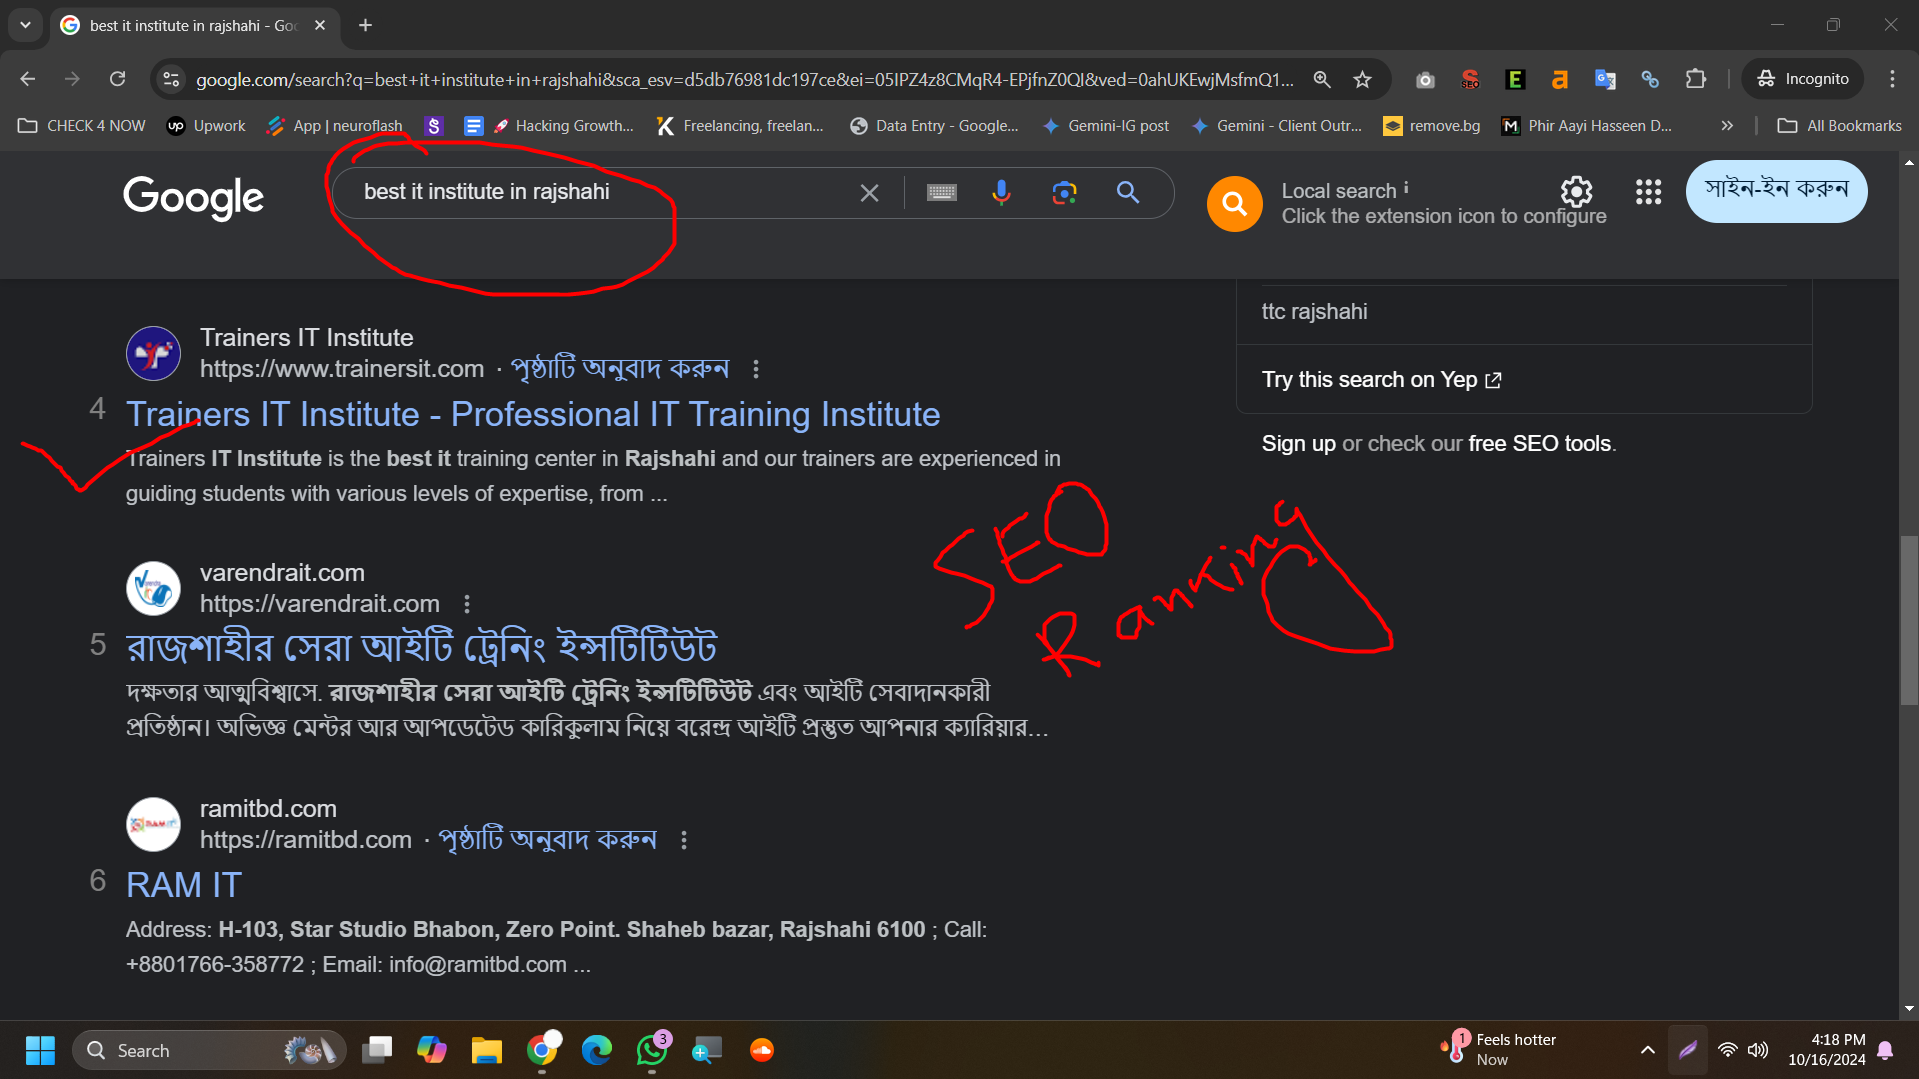Open options for ramitbd.com result
Screen dimensions: 1919x1079
(x=684, y=840)
